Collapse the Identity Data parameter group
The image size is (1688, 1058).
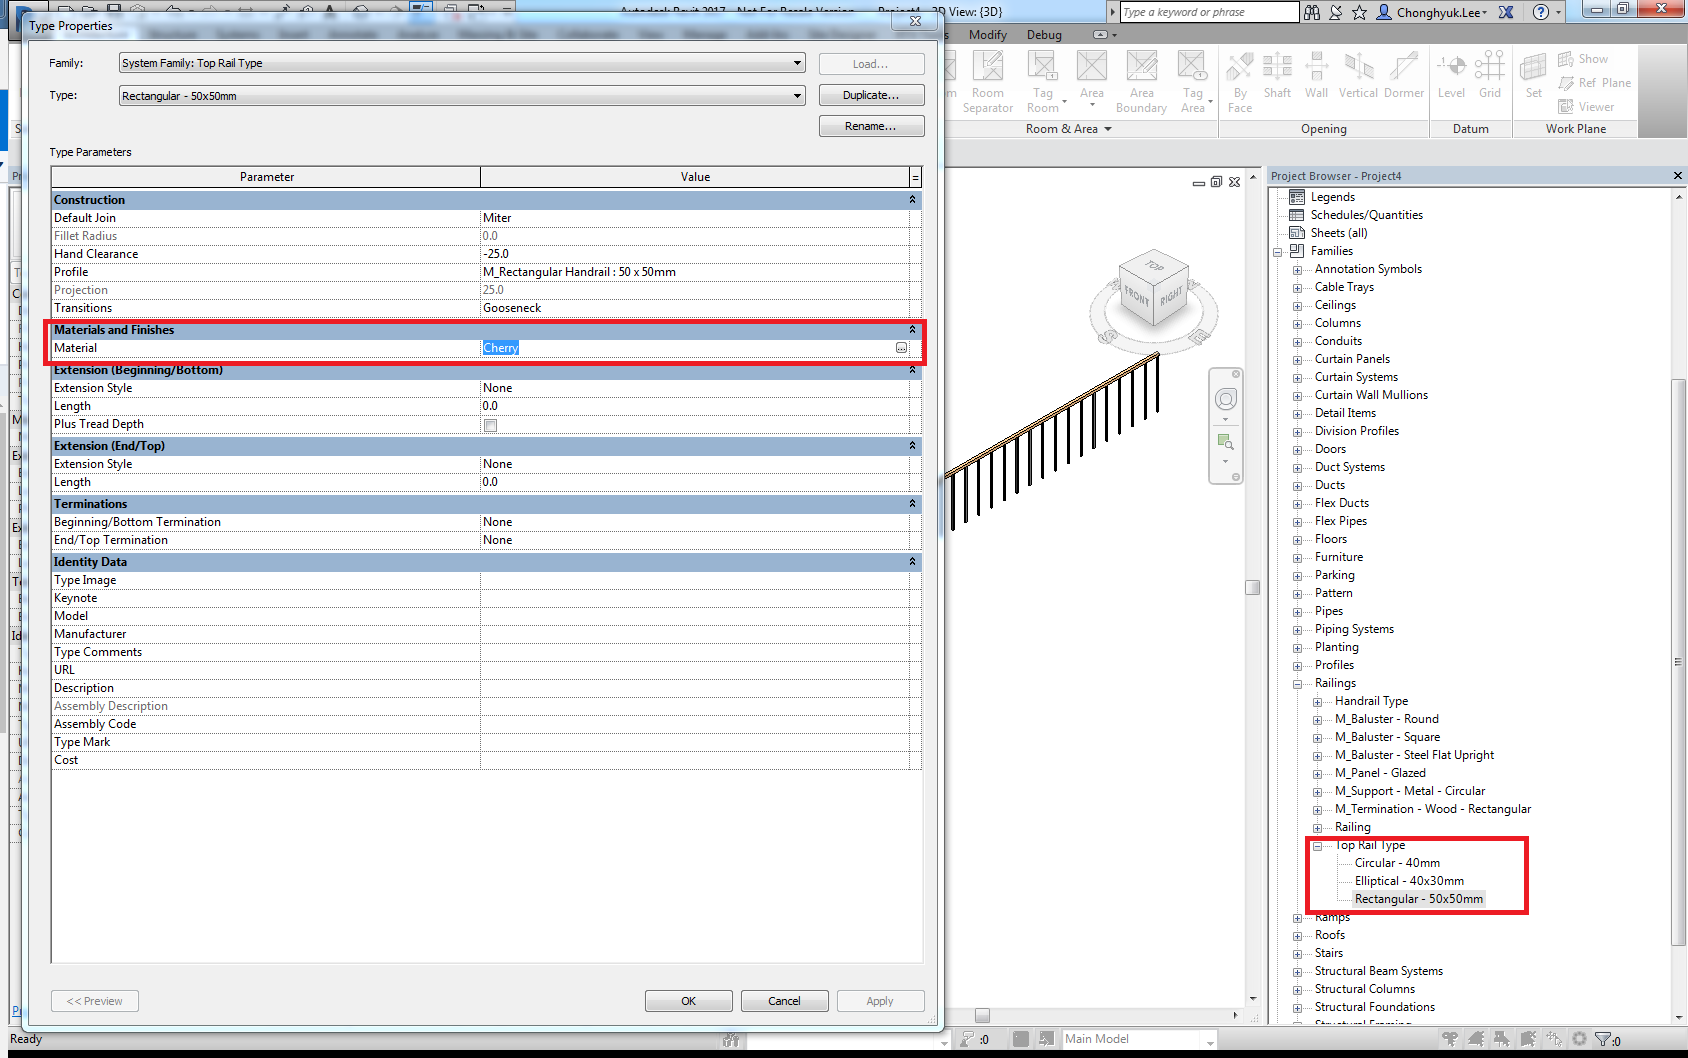[x=912, y=562]
